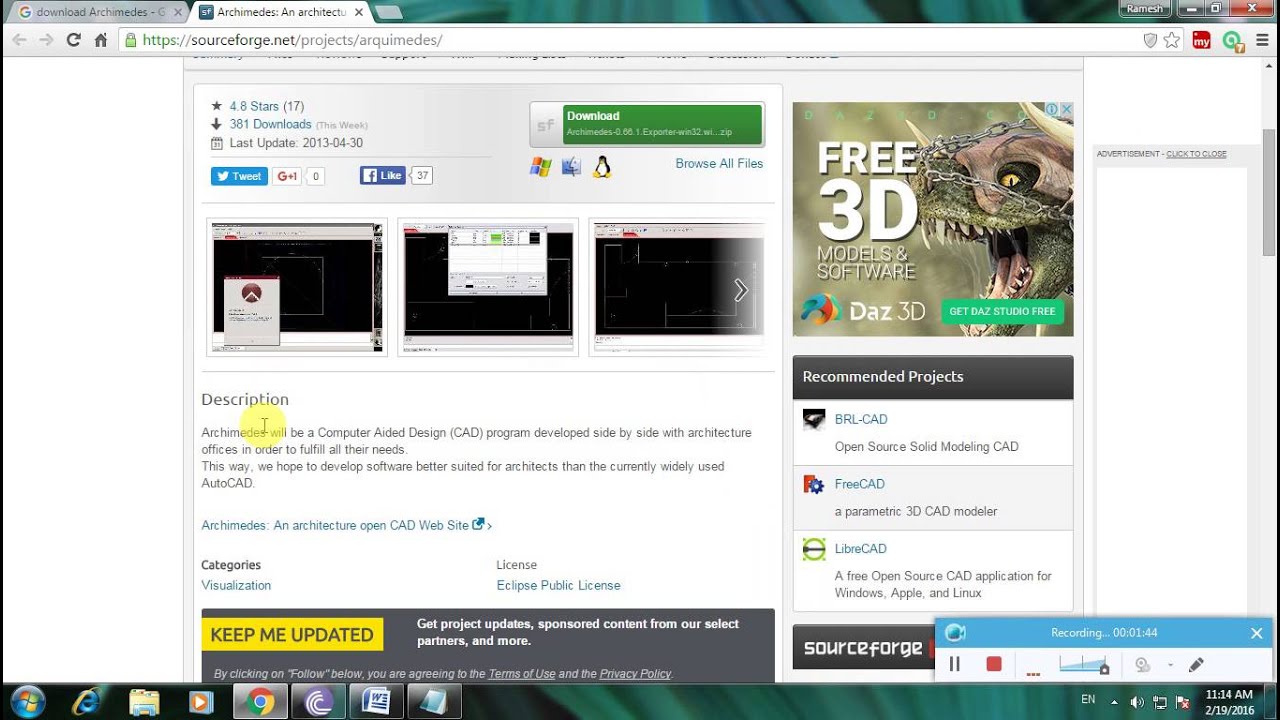Click the Linux penguin platform icon
The image size is (1280, 720).
(602, 167)
